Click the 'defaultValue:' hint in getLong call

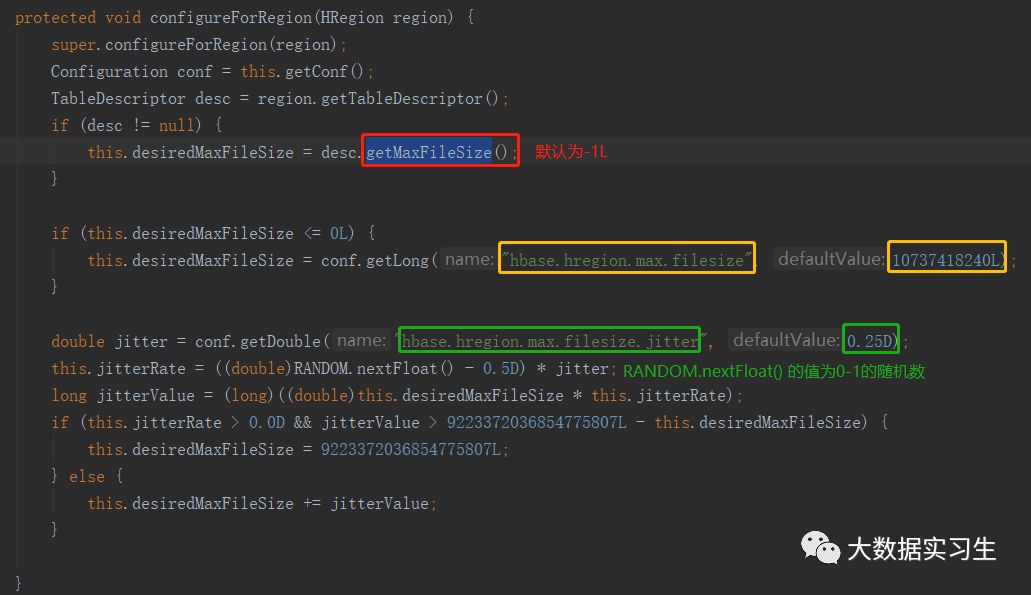coord(830,259)
